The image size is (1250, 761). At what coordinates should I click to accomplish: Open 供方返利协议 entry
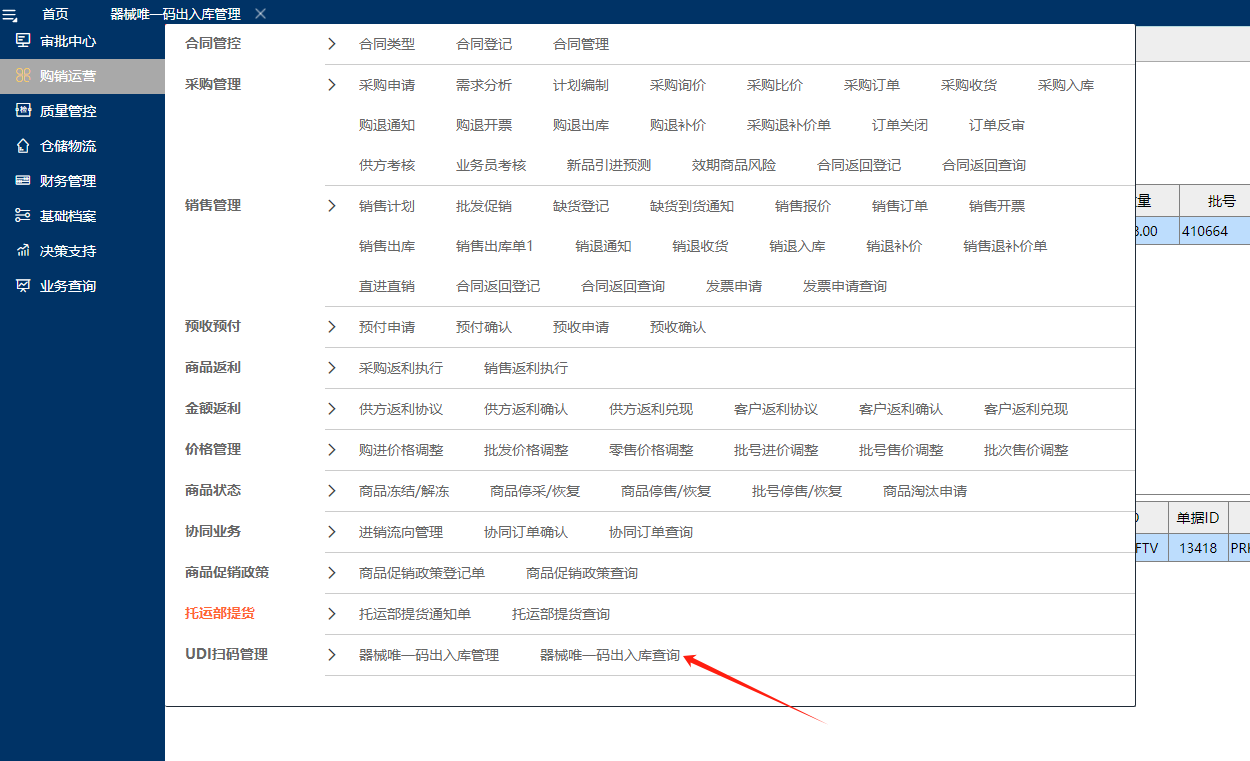click(401, 409)
